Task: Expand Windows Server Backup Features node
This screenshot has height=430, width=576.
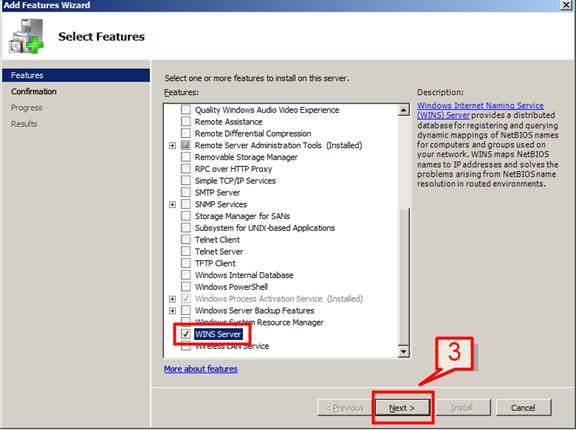Action: point(172,311)
